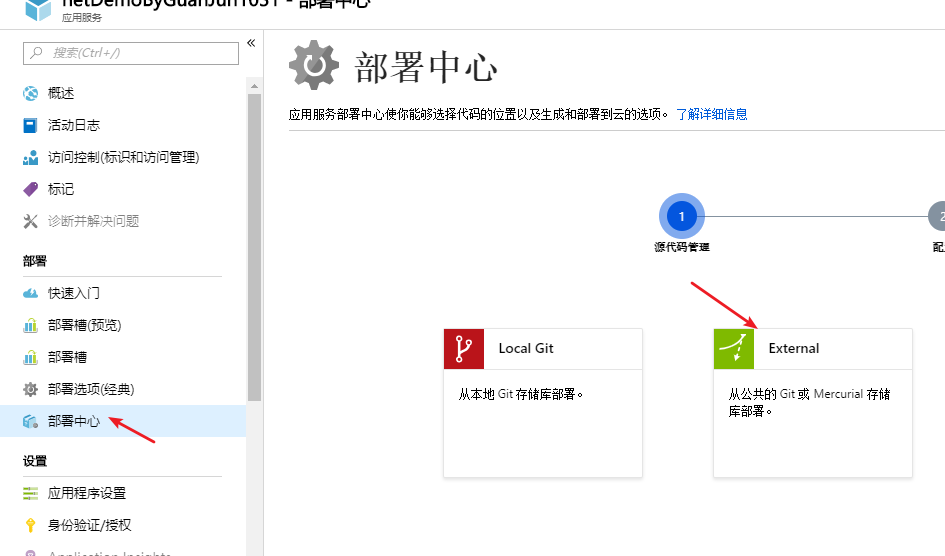Click the Local Git red branch icon
Viewport: 945px width, 556px height.
point(464,349)
